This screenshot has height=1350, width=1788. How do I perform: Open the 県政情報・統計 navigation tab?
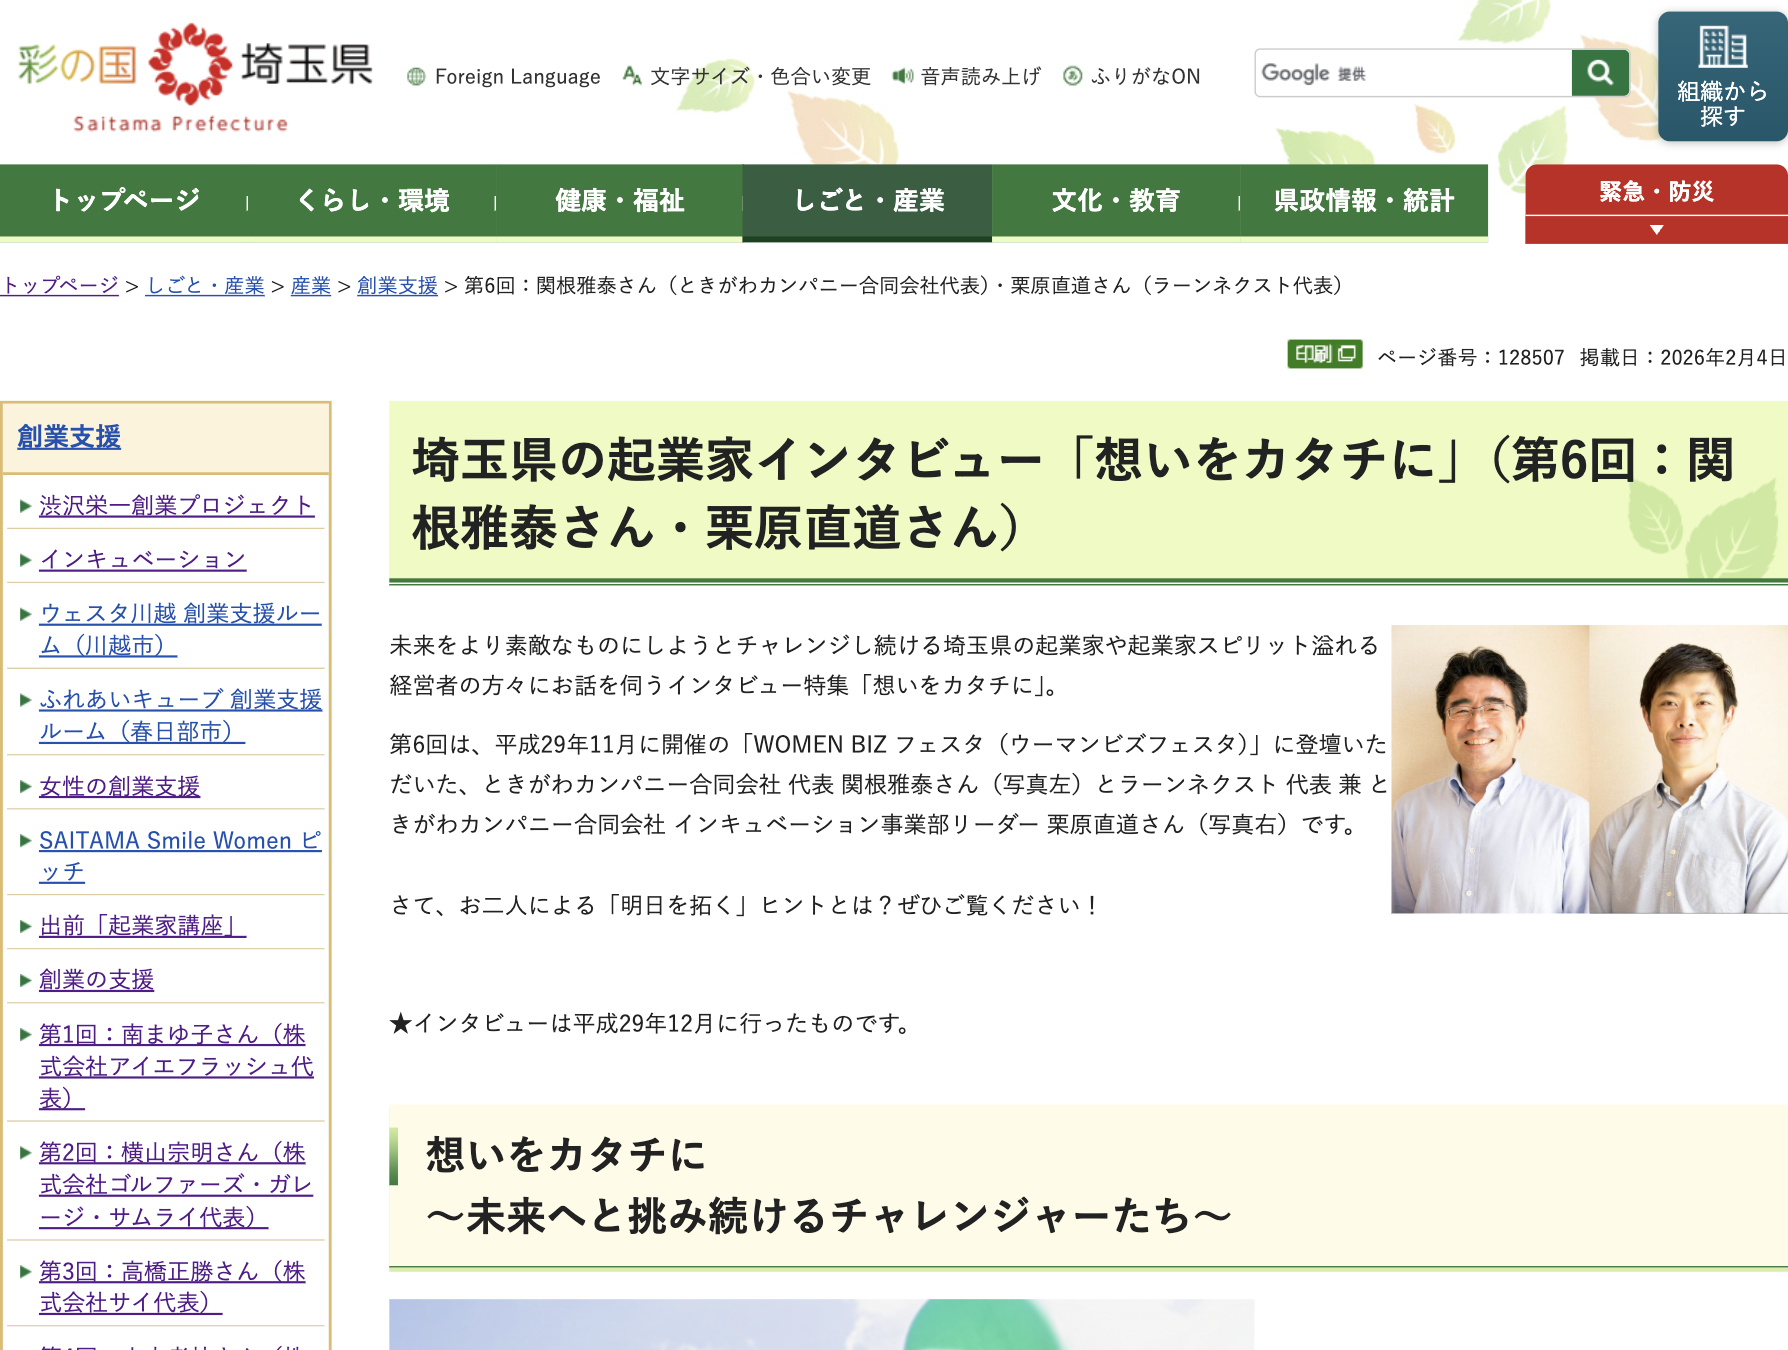coord(1363,201)
